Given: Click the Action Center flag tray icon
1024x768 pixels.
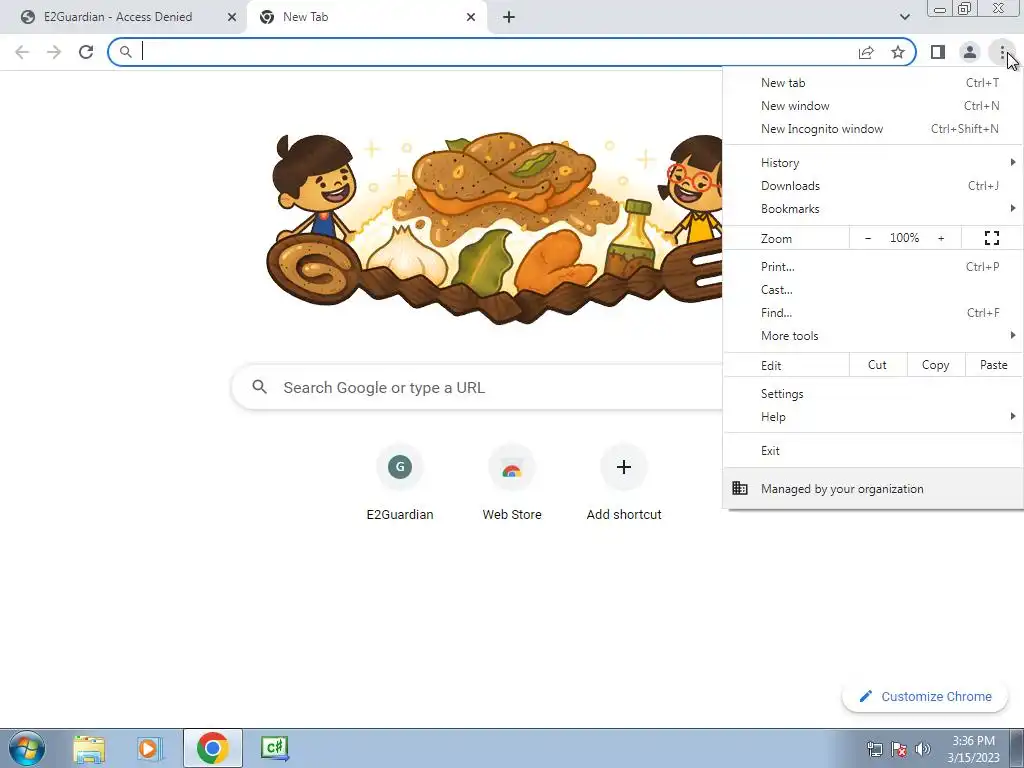Looking at the screenshot, I should coord(899,749).
